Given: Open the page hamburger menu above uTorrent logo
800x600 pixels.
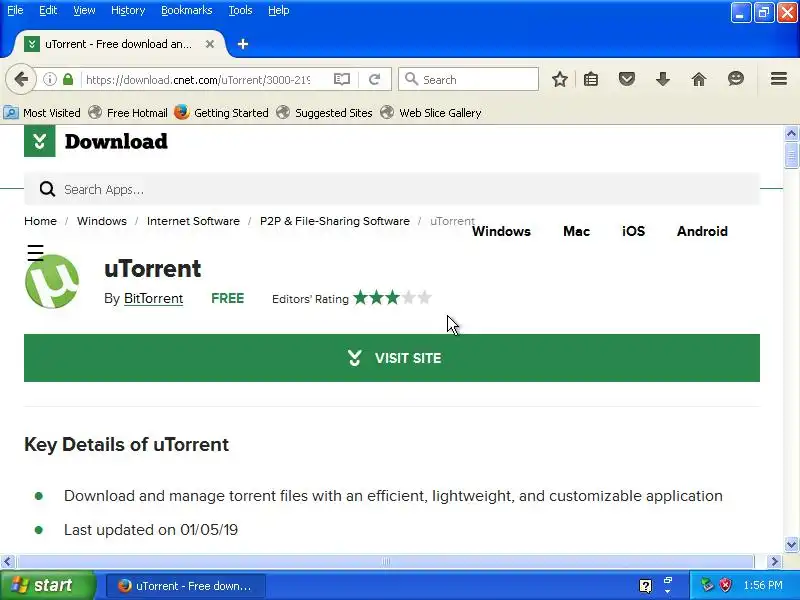Looking at the screenshot, I should [35, 253].
